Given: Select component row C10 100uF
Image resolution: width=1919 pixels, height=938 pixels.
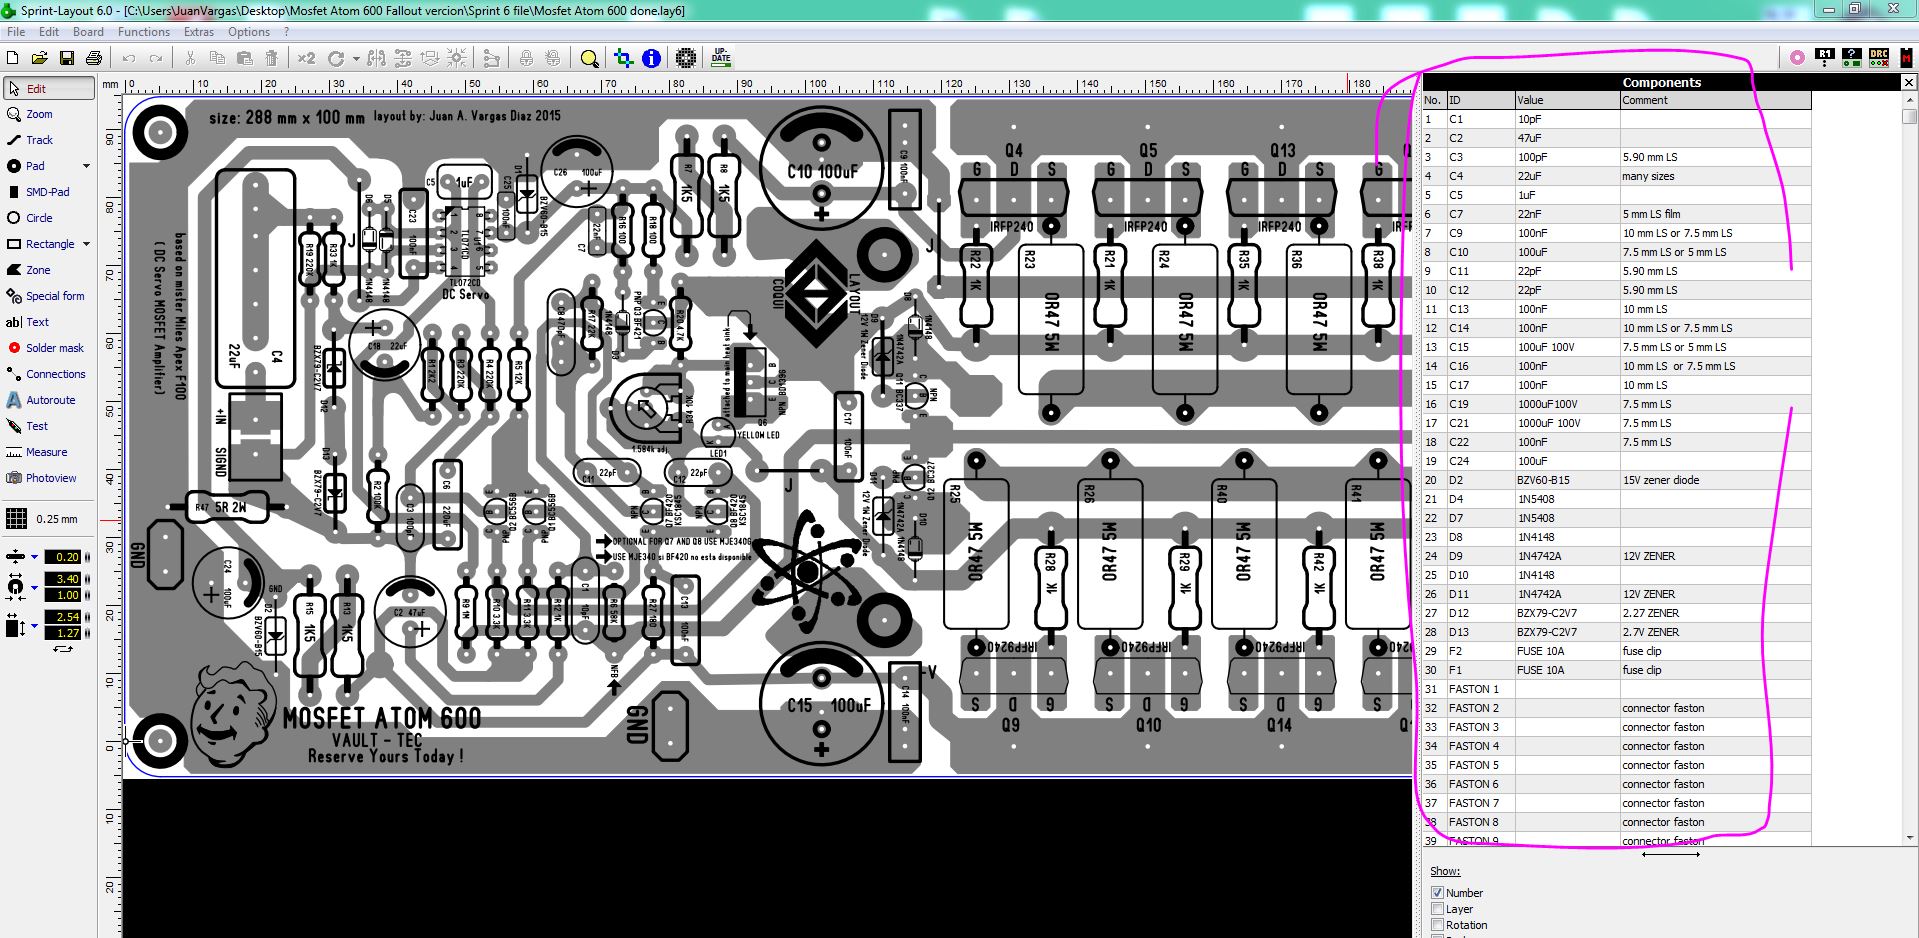Looking at the screenshot, I should pos(1617,252).
